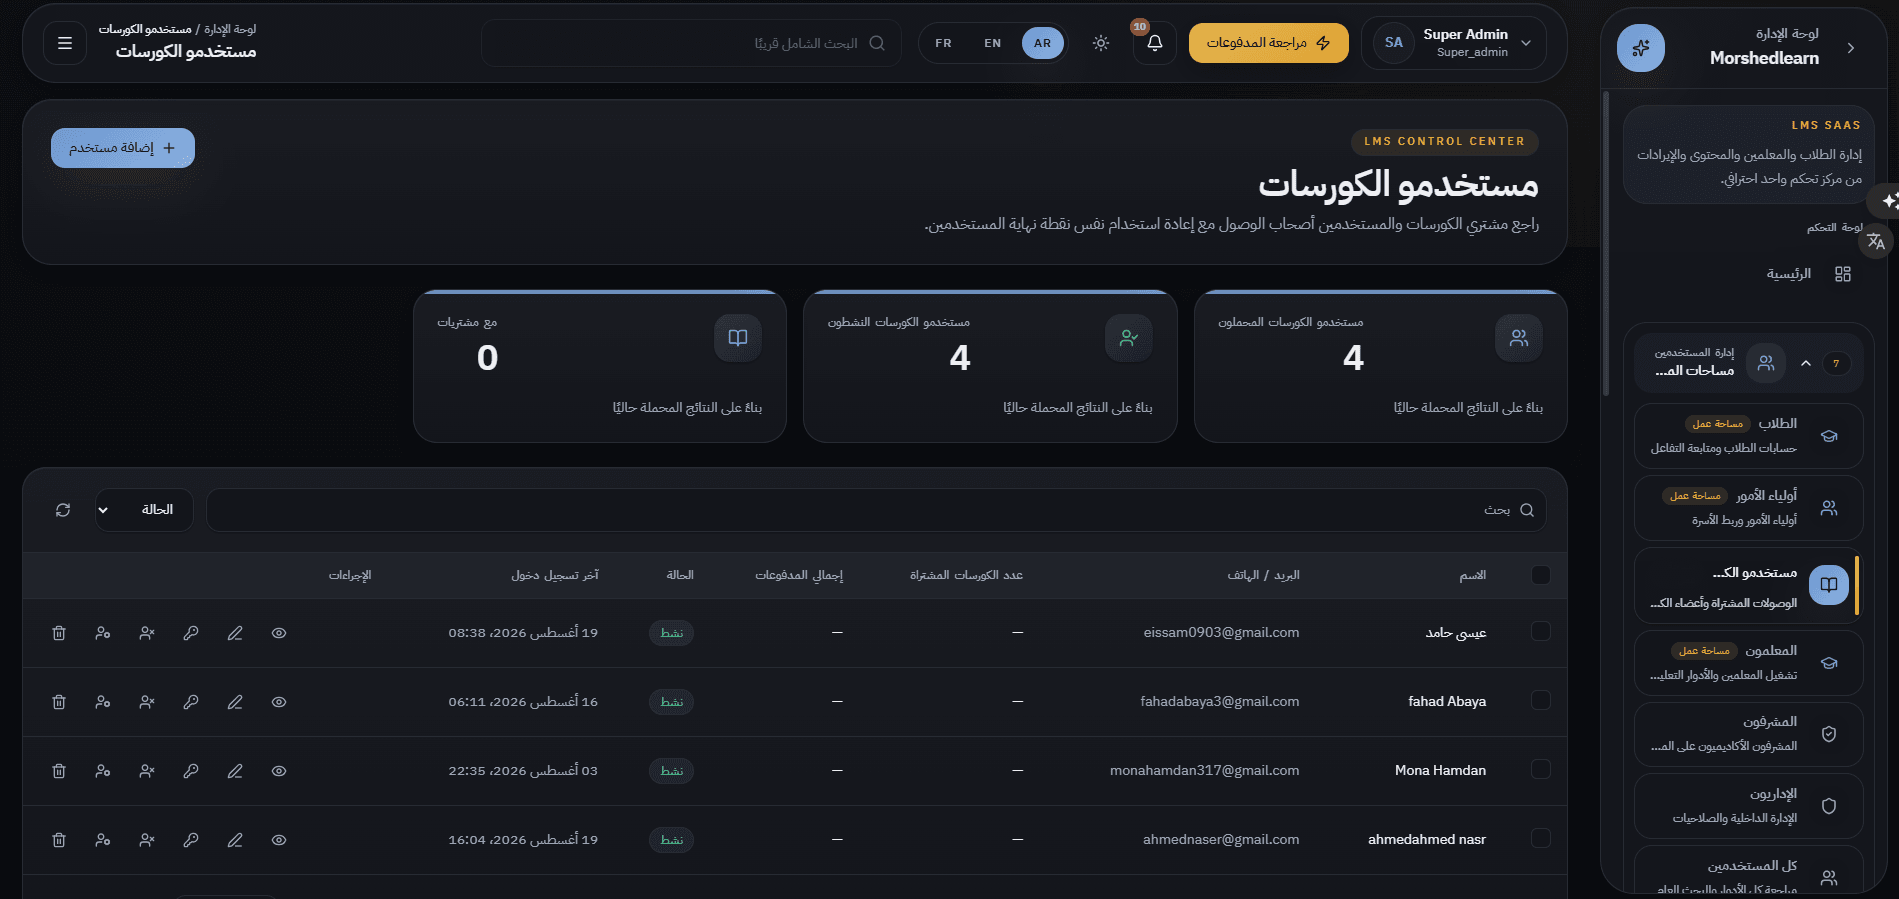1899x899 pixels.
Task: Delete user eissam0903@gmail.com with the trash icon
Action: click(59, 633)
